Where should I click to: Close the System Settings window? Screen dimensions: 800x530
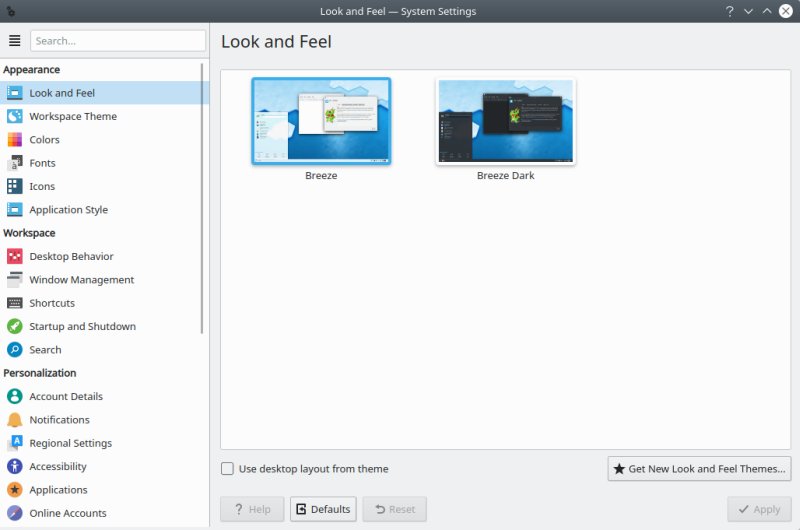coord(786,11)
